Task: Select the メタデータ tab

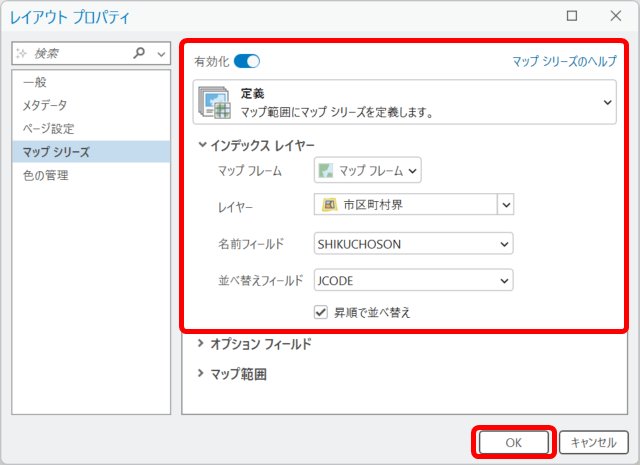Action: pos(45,105)
